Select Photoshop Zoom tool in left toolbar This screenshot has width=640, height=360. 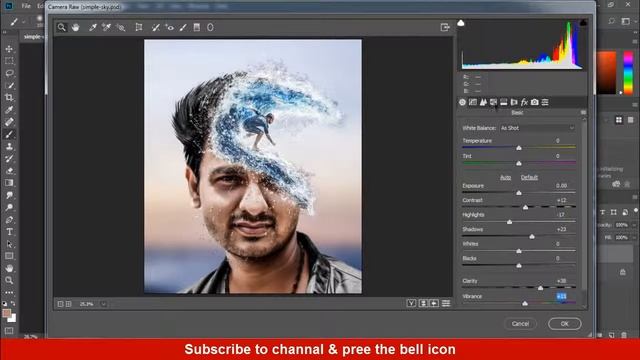click(9, 280)
